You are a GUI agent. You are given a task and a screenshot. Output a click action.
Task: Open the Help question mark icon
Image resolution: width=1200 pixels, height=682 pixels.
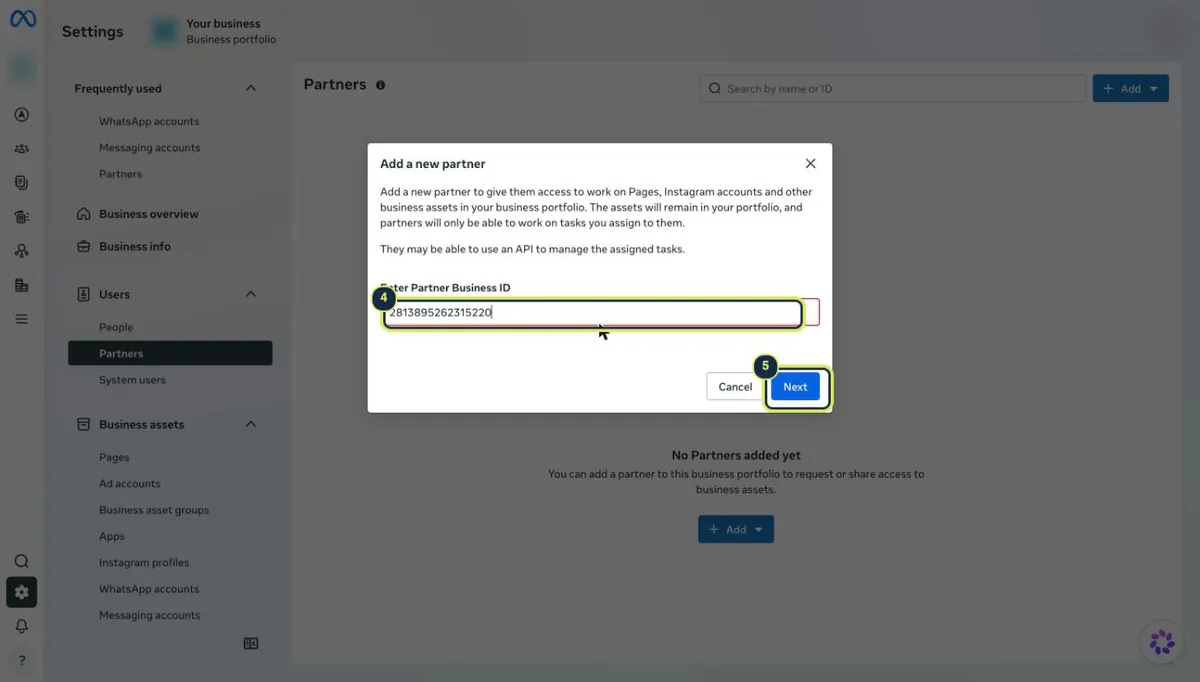[x=22, y=661]
